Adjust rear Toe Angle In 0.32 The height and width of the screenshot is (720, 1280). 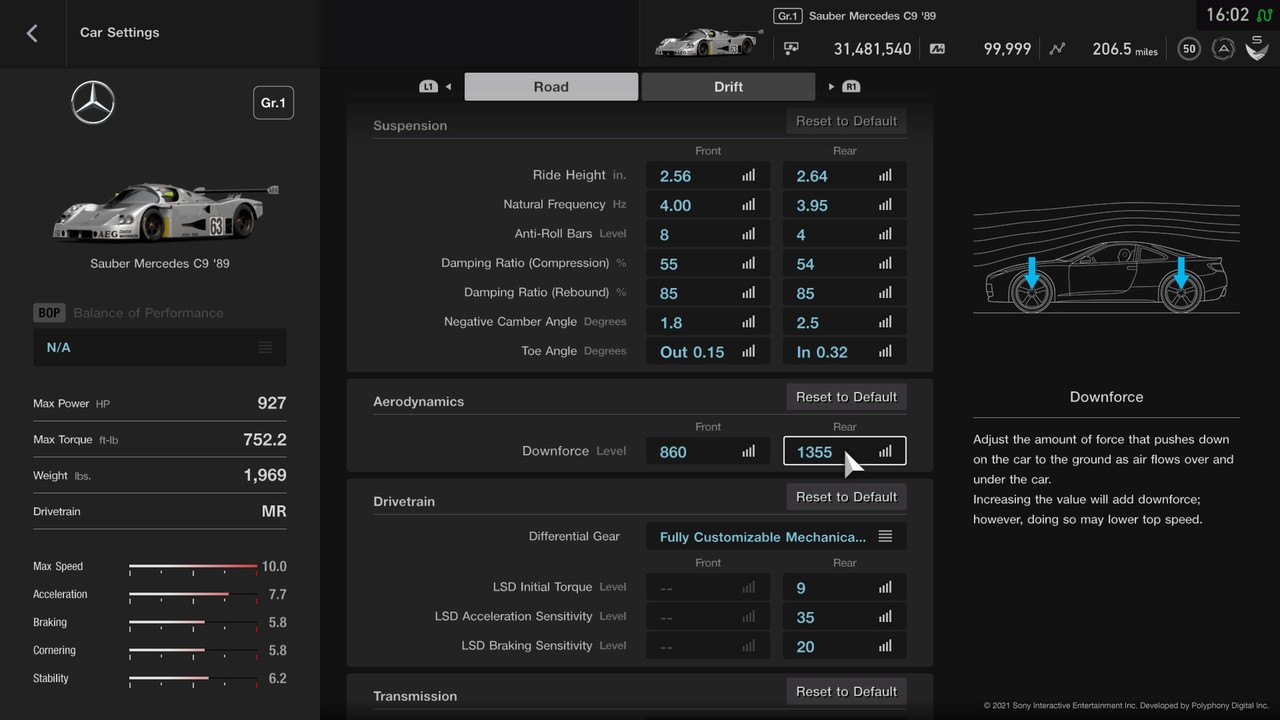[x=845, y=351]
